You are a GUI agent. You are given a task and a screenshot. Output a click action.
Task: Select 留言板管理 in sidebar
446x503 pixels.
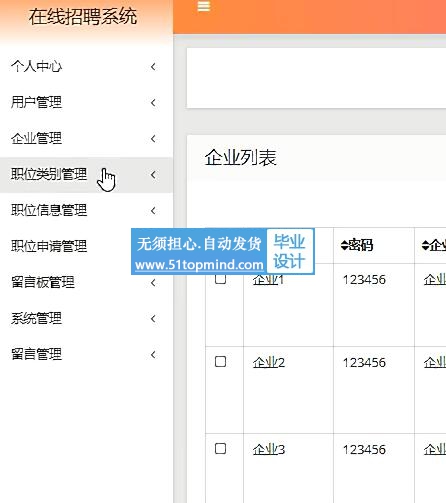(x=43, y=282)
